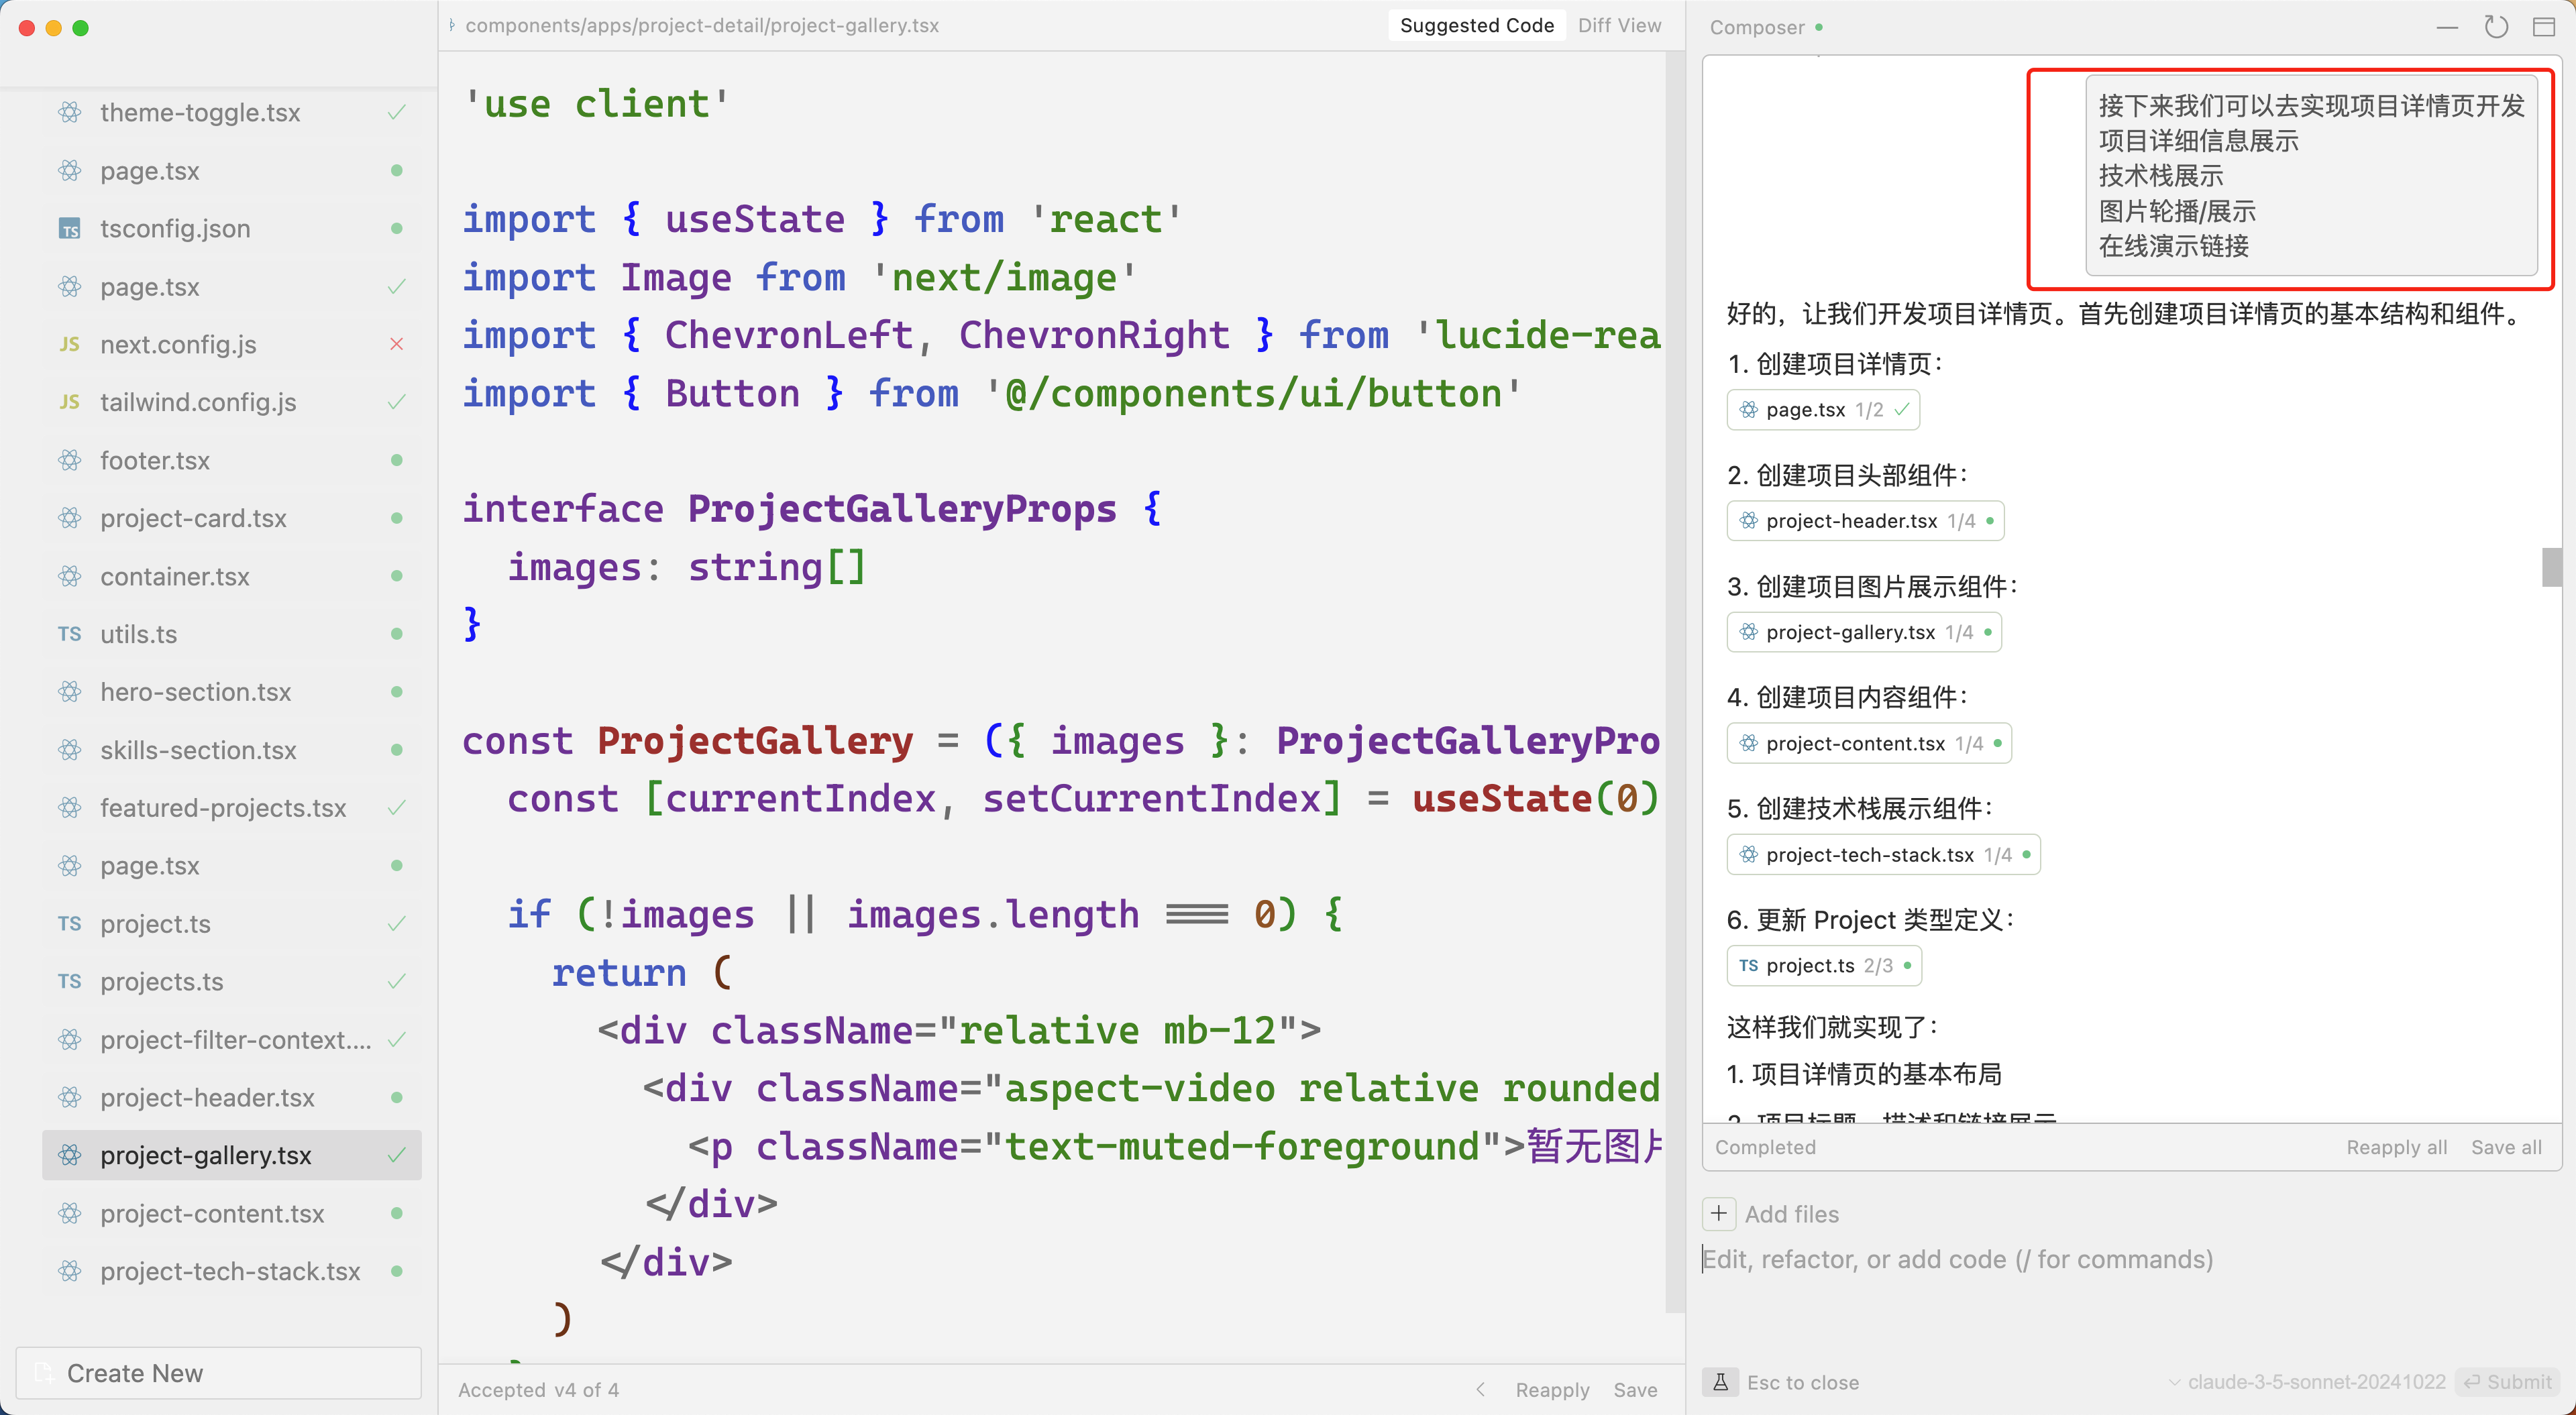This screenshot has height=1415, width=2576.
Task: Open project-content.tsx 1/4 chip in Composer
Action: 1868,743
